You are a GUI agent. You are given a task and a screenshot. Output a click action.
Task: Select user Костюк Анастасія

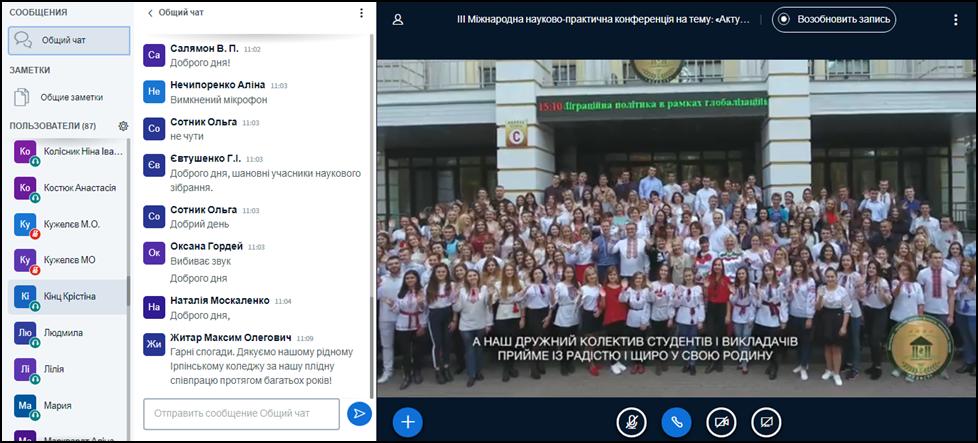(x=67, y=188)
